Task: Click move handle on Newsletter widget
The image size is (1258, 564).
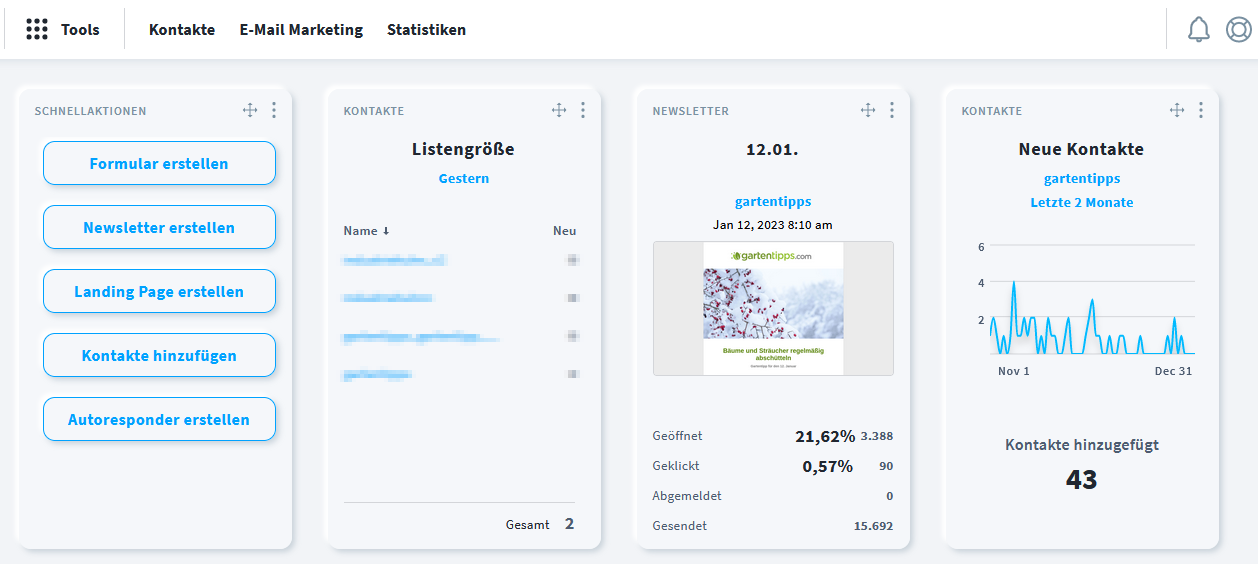Action: point(868,110)
